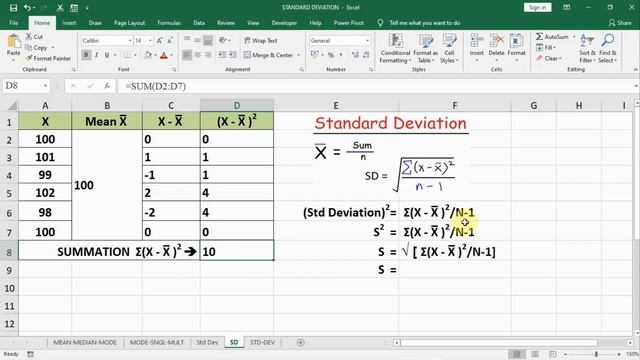Image resolution: width=640 pixels, height=360 pixels.
Task: Click Tell me what you want to do
Action: click(x=424, y=23)
